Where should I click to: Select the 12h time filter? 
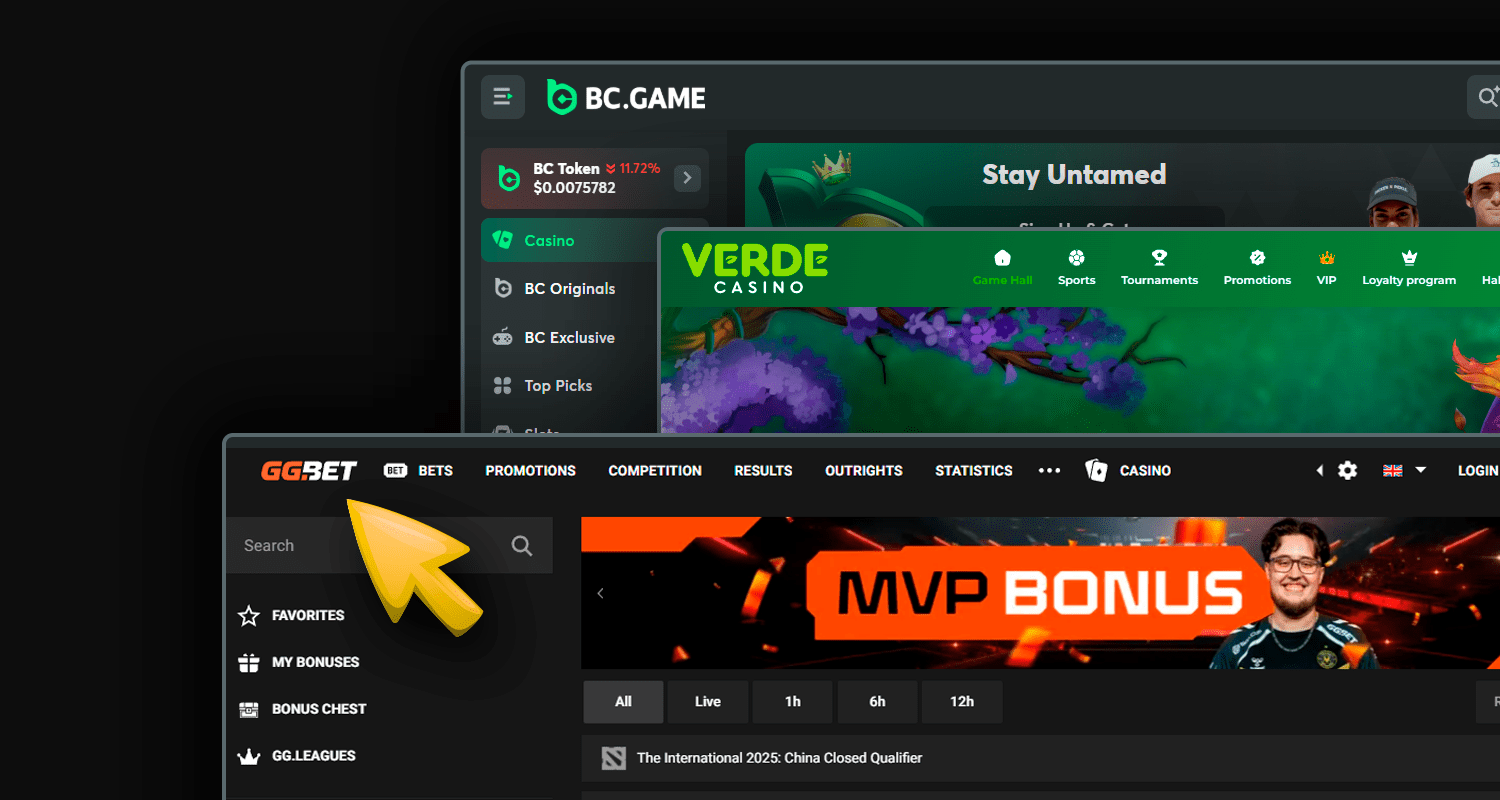point(962,702)
